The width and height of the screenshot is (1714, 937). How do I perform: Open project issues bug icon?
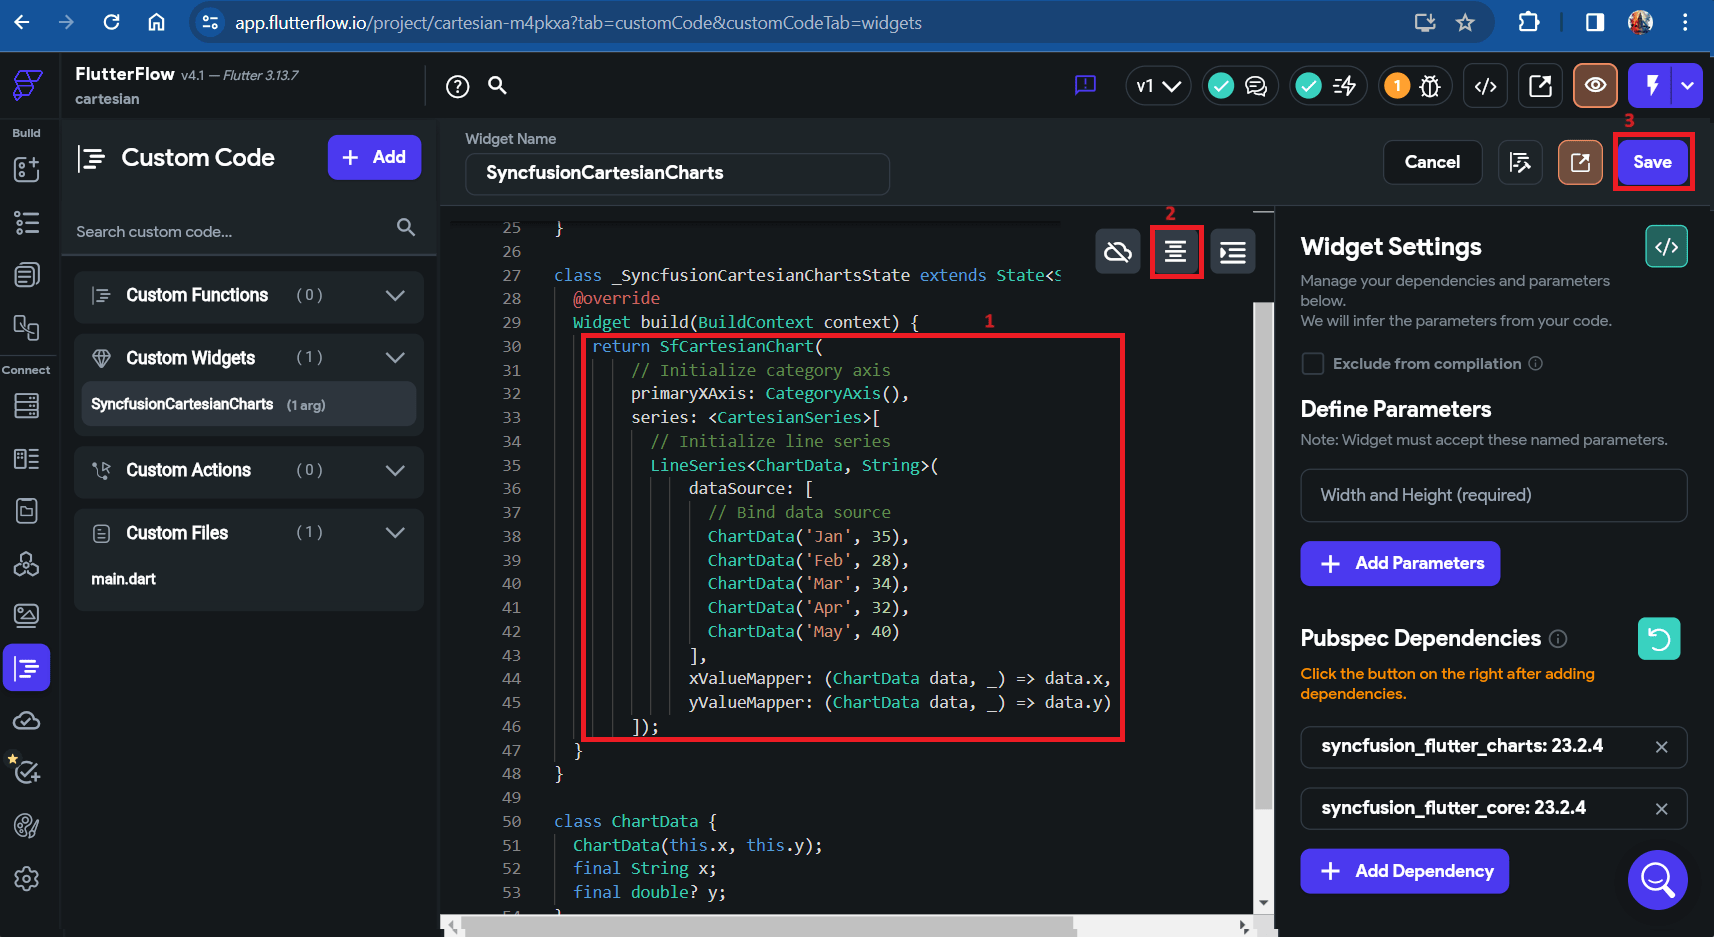pyautogui.click(x=1431, y=87)
